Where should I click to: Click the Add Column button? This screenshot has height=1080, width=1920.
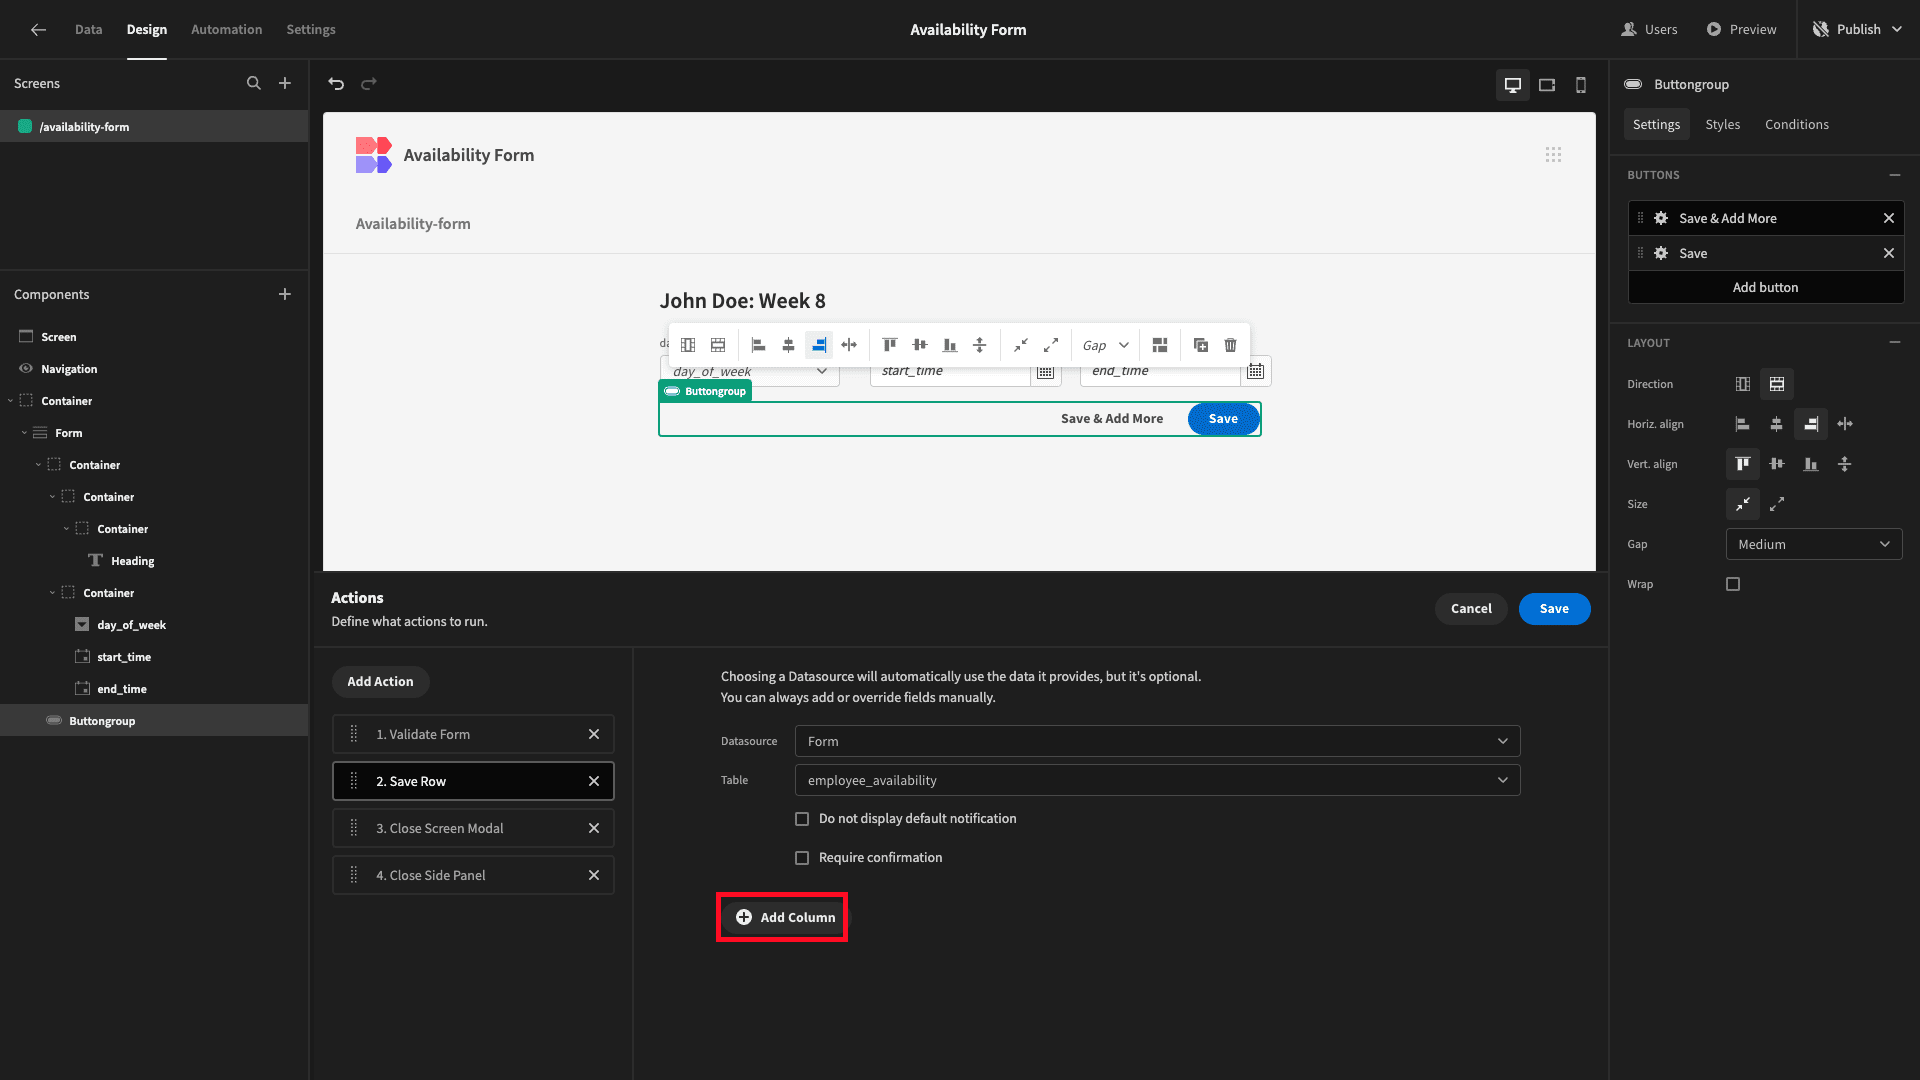click(785, 917)
